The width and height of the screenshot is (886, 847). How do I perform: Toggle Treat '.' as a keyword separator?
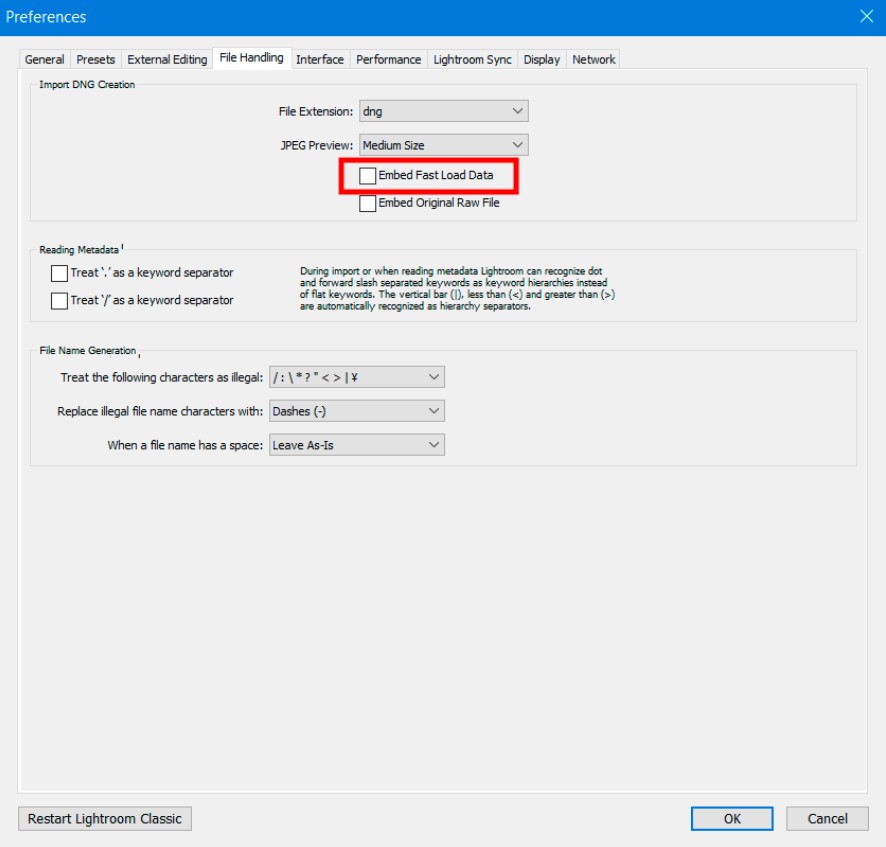[x=59, y=273]
